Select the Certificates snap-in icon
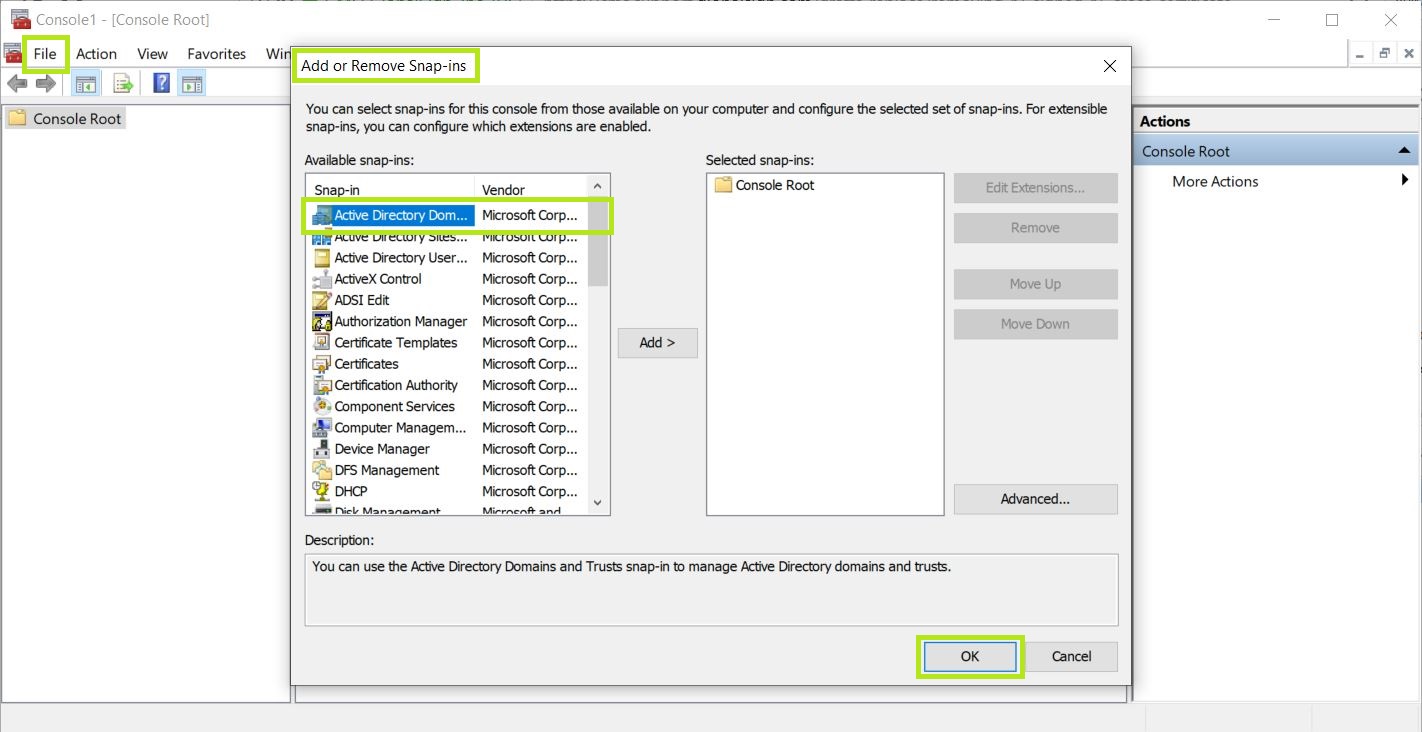The width and height of the screenshot is (1422, 732). 322,364
